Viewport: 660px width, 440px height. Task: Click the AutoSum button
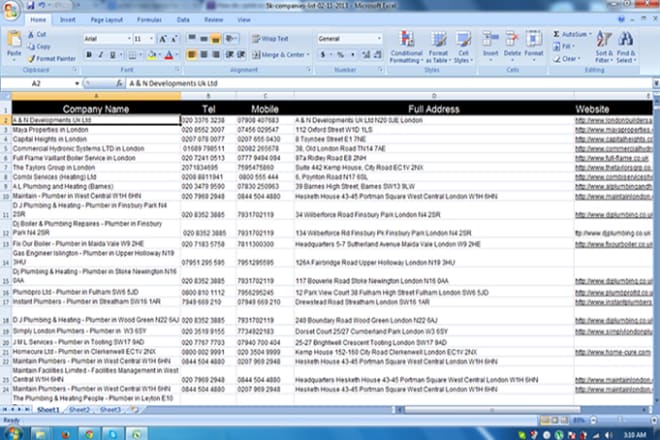[572, 34]
